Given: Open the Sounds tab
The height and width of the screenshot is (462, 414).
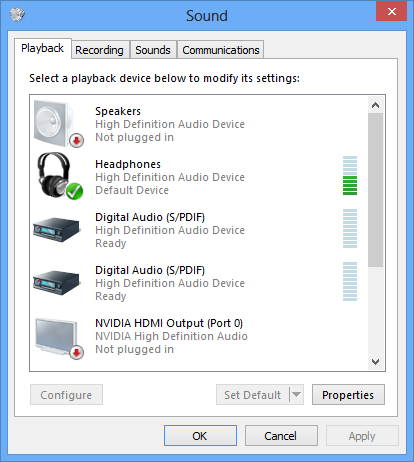Looking at the screenshot, I should (x=153, y=50).
